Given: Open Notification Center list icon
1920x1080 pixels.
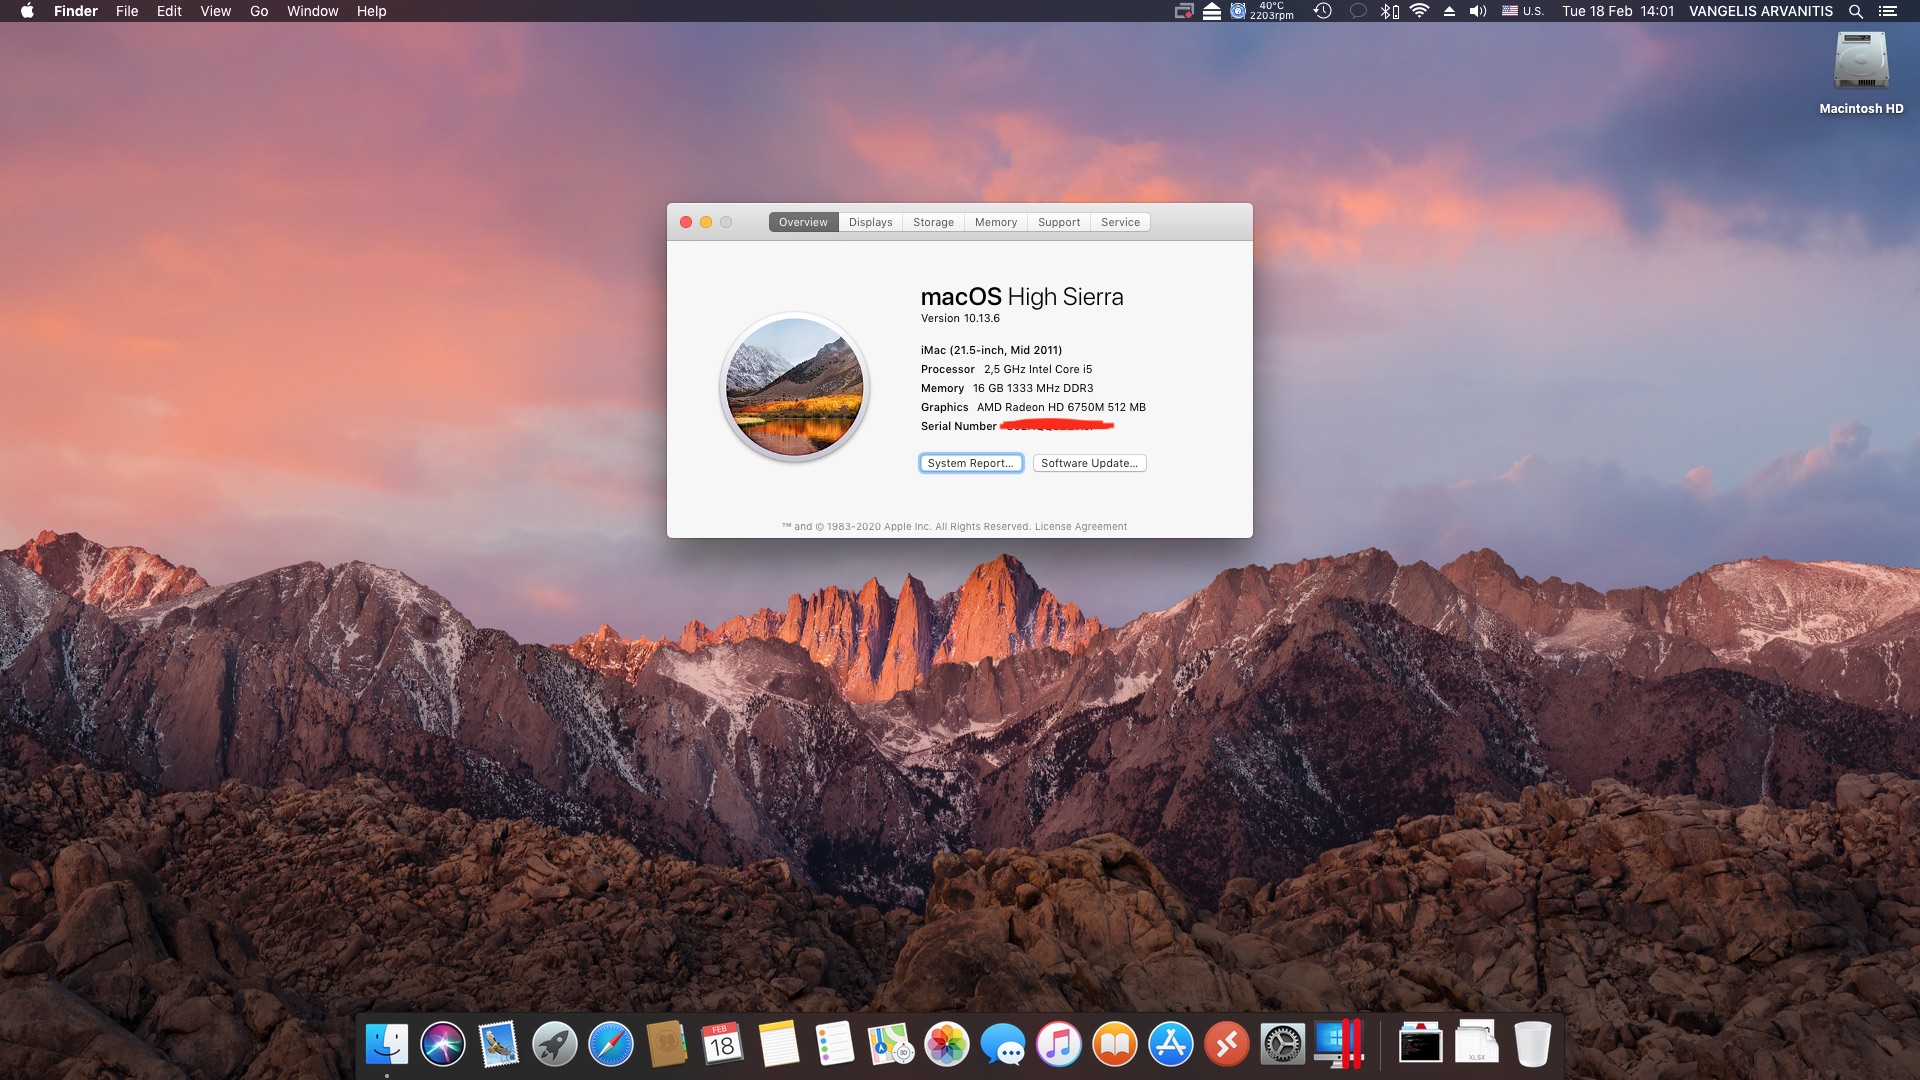Looking at the screenshot, I should click(x=1888, y=11).
